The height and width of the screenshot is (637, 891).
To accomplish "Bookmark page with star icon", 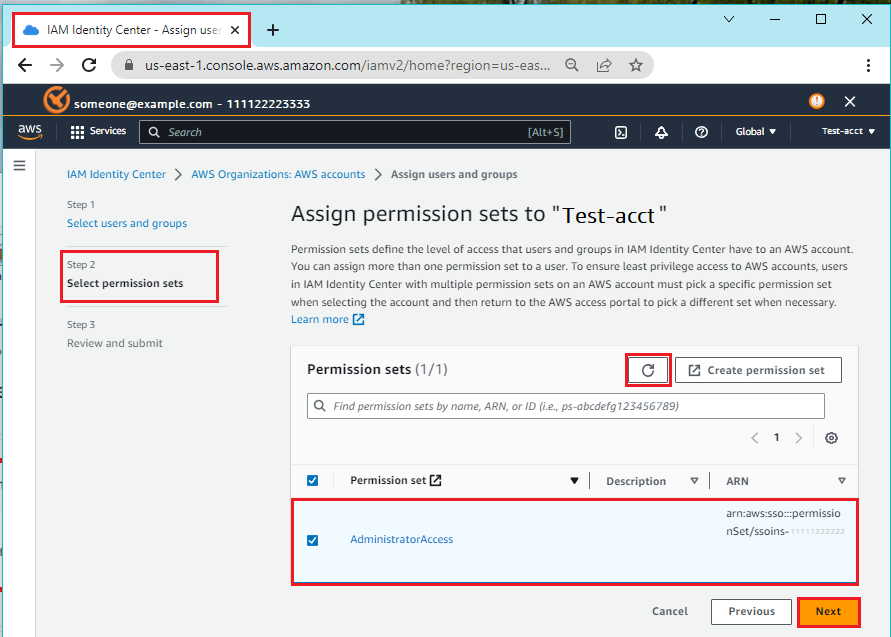I will click(x=636, y=65).
